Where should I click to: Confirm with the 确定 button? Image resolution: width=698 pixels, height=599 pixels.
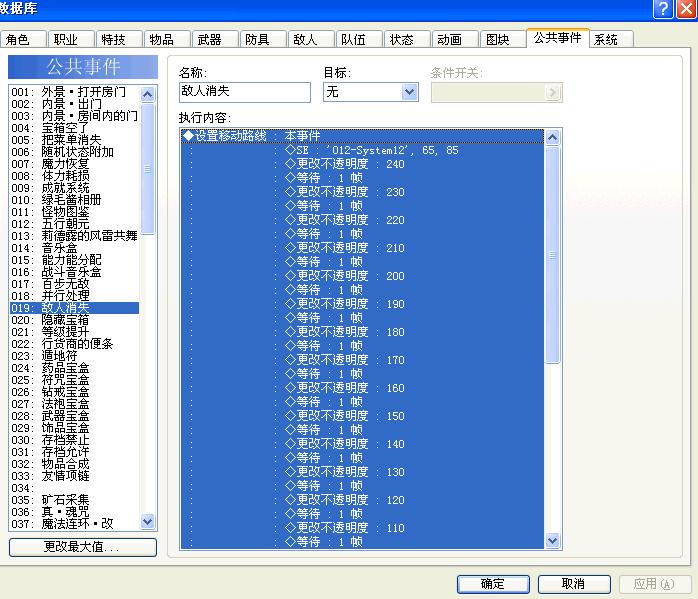pyautogui.click(x=493, y=584)
